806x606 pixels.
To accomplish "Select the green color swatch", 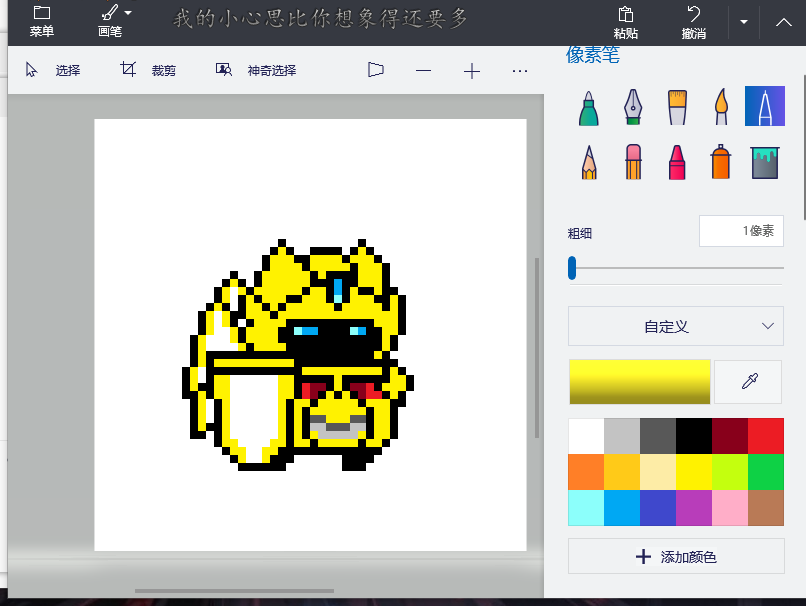I will click(766, 472).
